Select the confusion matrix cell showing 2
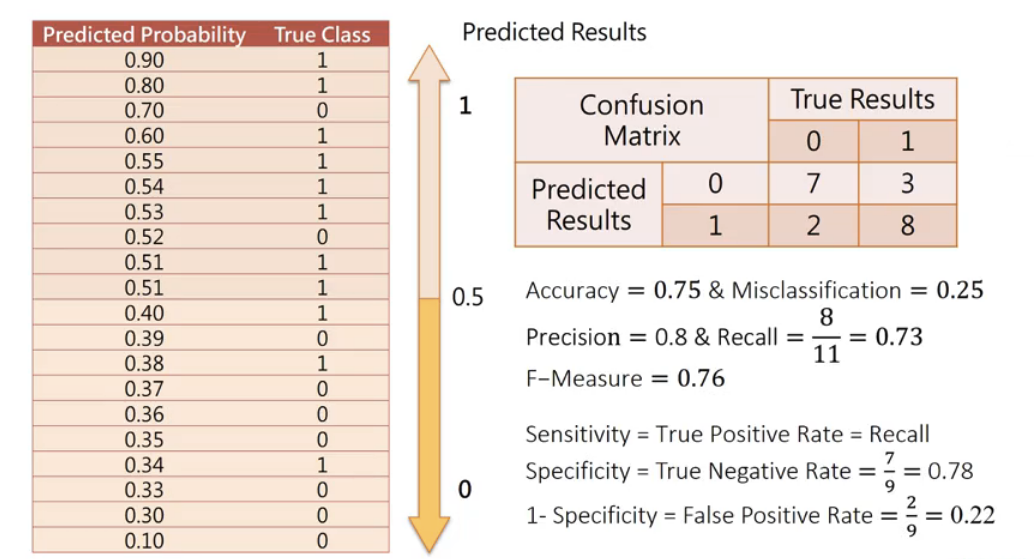This screenshot has width=1034, height=559. tap(813, 224)
